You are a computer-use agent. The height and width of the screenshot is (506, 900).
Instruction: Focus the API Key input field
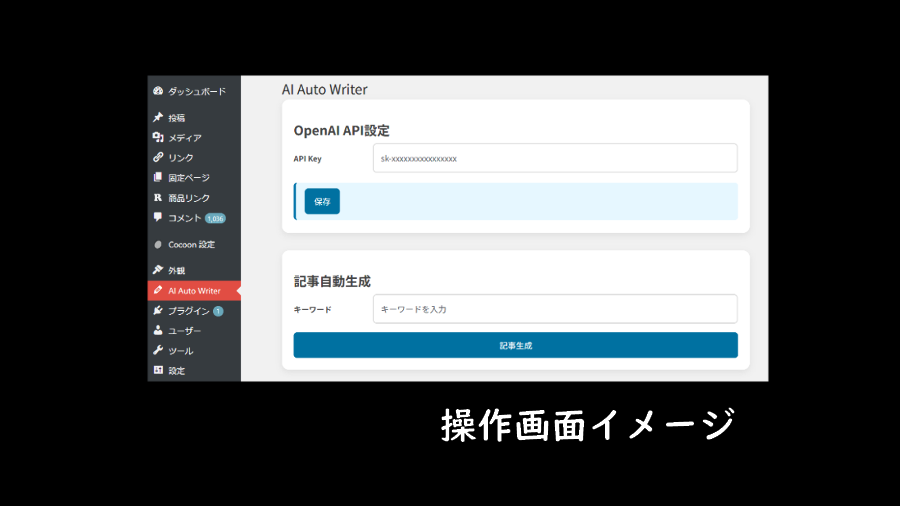click(555, 158)
